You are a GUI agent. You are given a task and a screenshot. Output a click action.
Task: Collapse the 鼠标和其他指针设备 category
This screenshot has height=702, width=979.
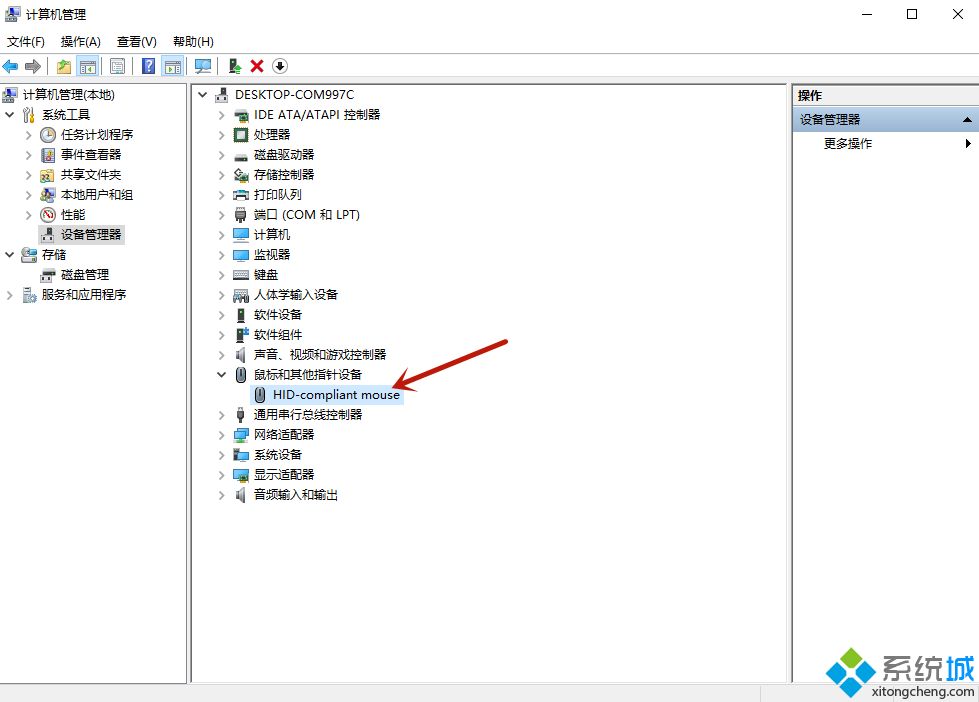click(x=222, y=374)
